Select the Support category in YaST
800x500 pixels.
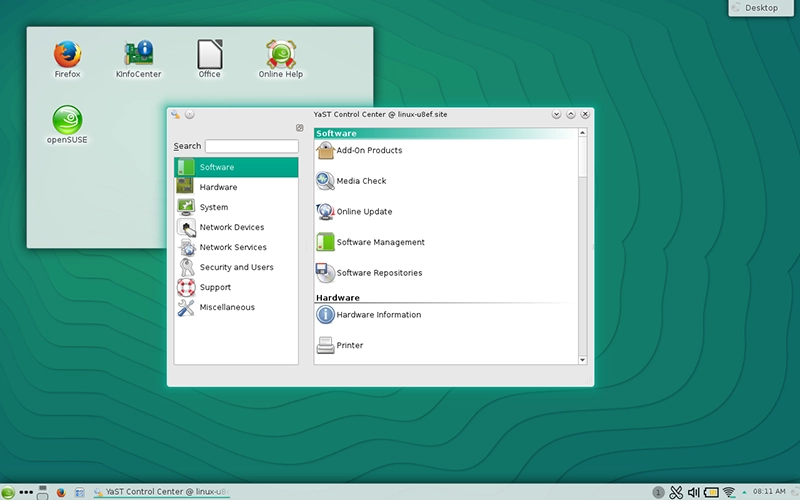click(x=236, y=287)
